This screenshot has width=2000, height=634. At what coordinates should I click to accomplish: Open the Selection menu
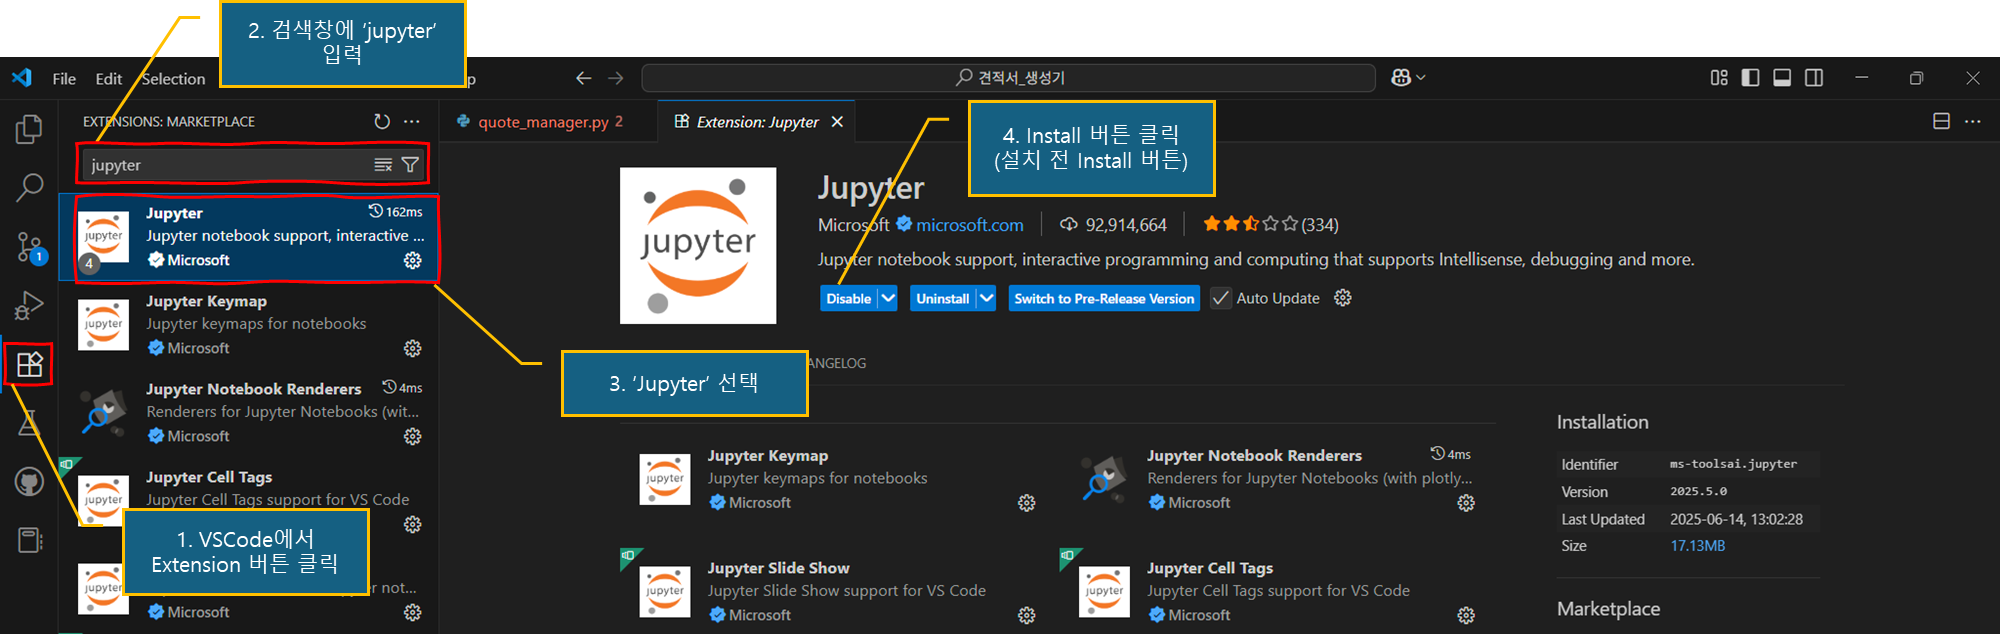[x=173, y=79]
